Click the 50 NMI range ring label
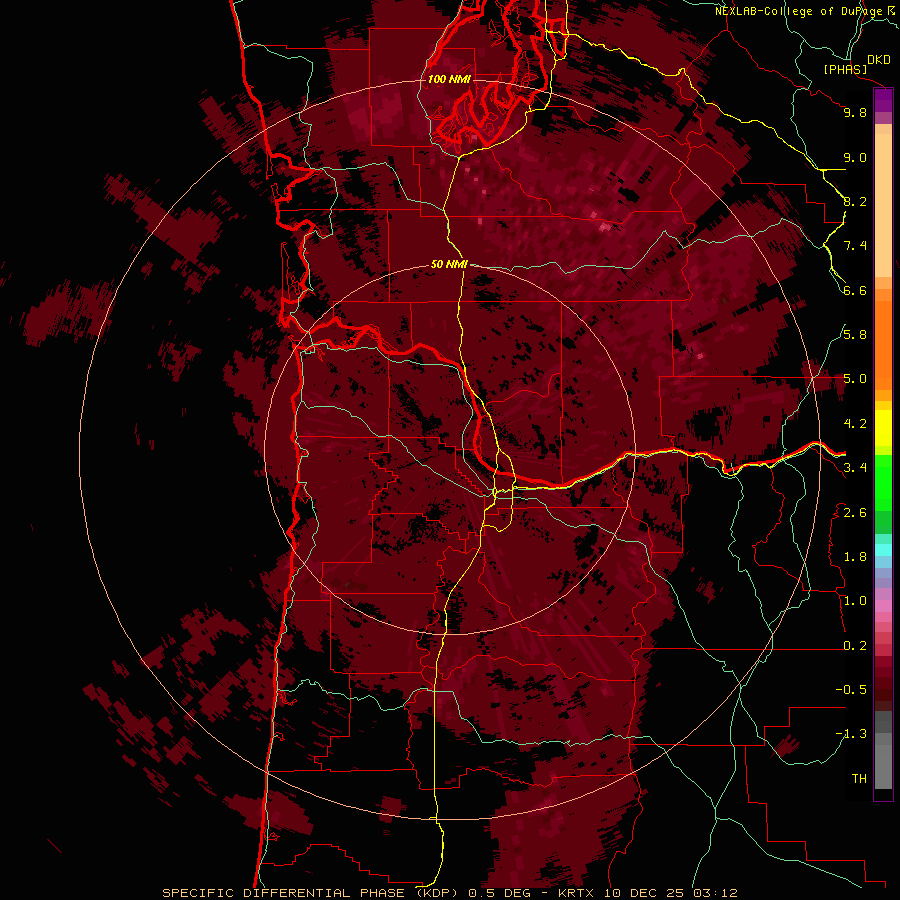 (x=449, y=264)
